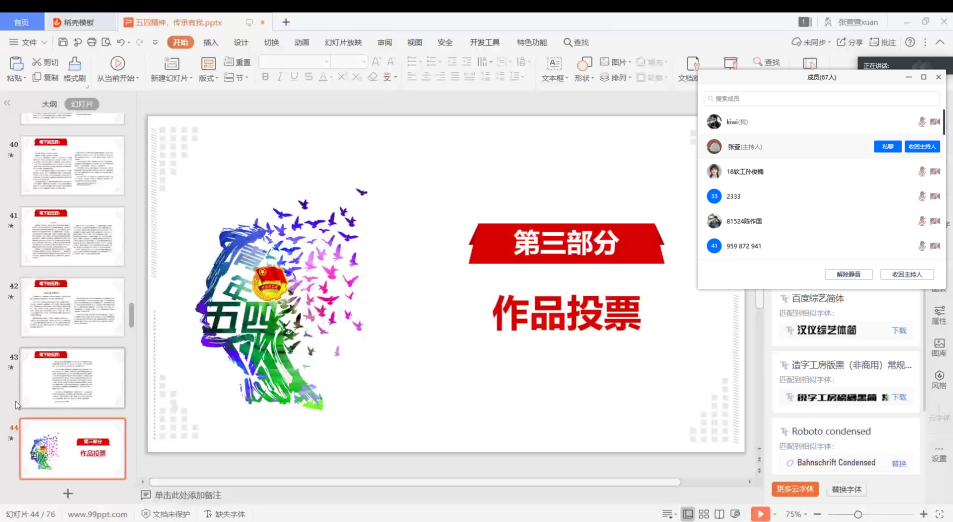
Task: Toggle microphone mute for kiwi
Action: coord(921,122)
